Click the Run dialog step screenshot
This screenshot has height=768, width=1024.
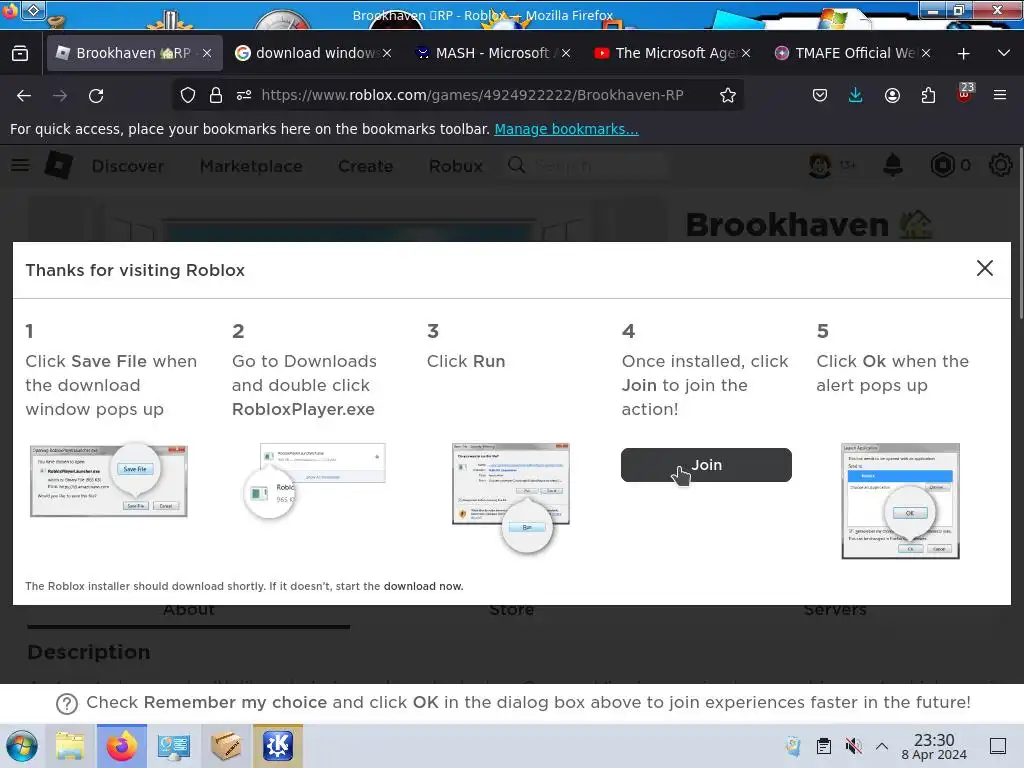(511, 498)
